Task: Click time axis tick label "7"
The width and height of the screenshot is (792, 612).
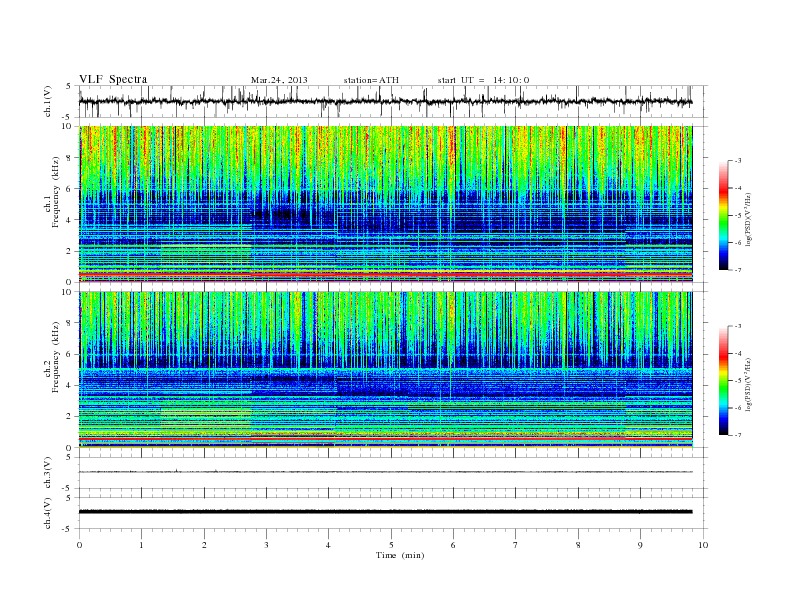Action: coord(516,545)
